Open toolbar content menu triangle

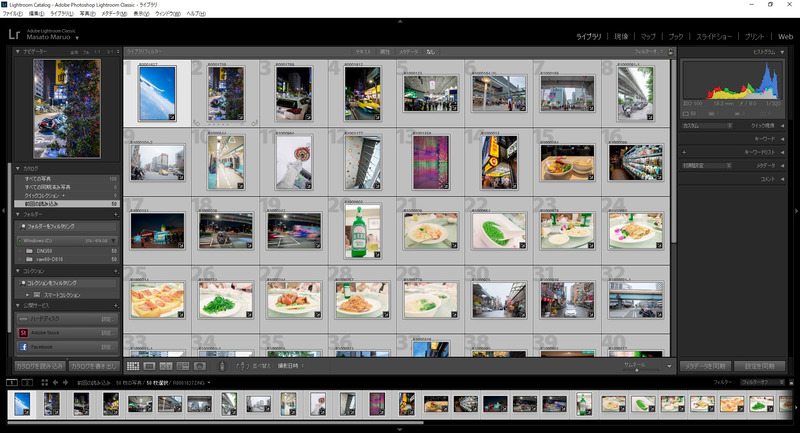(669, 366)
